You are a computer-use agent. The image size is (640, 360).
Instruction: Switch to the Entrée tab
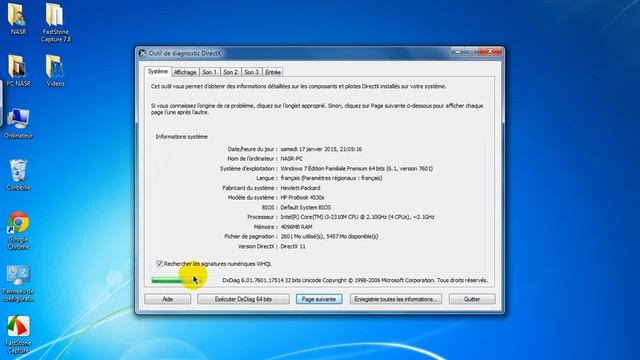[x=273, y=72]
